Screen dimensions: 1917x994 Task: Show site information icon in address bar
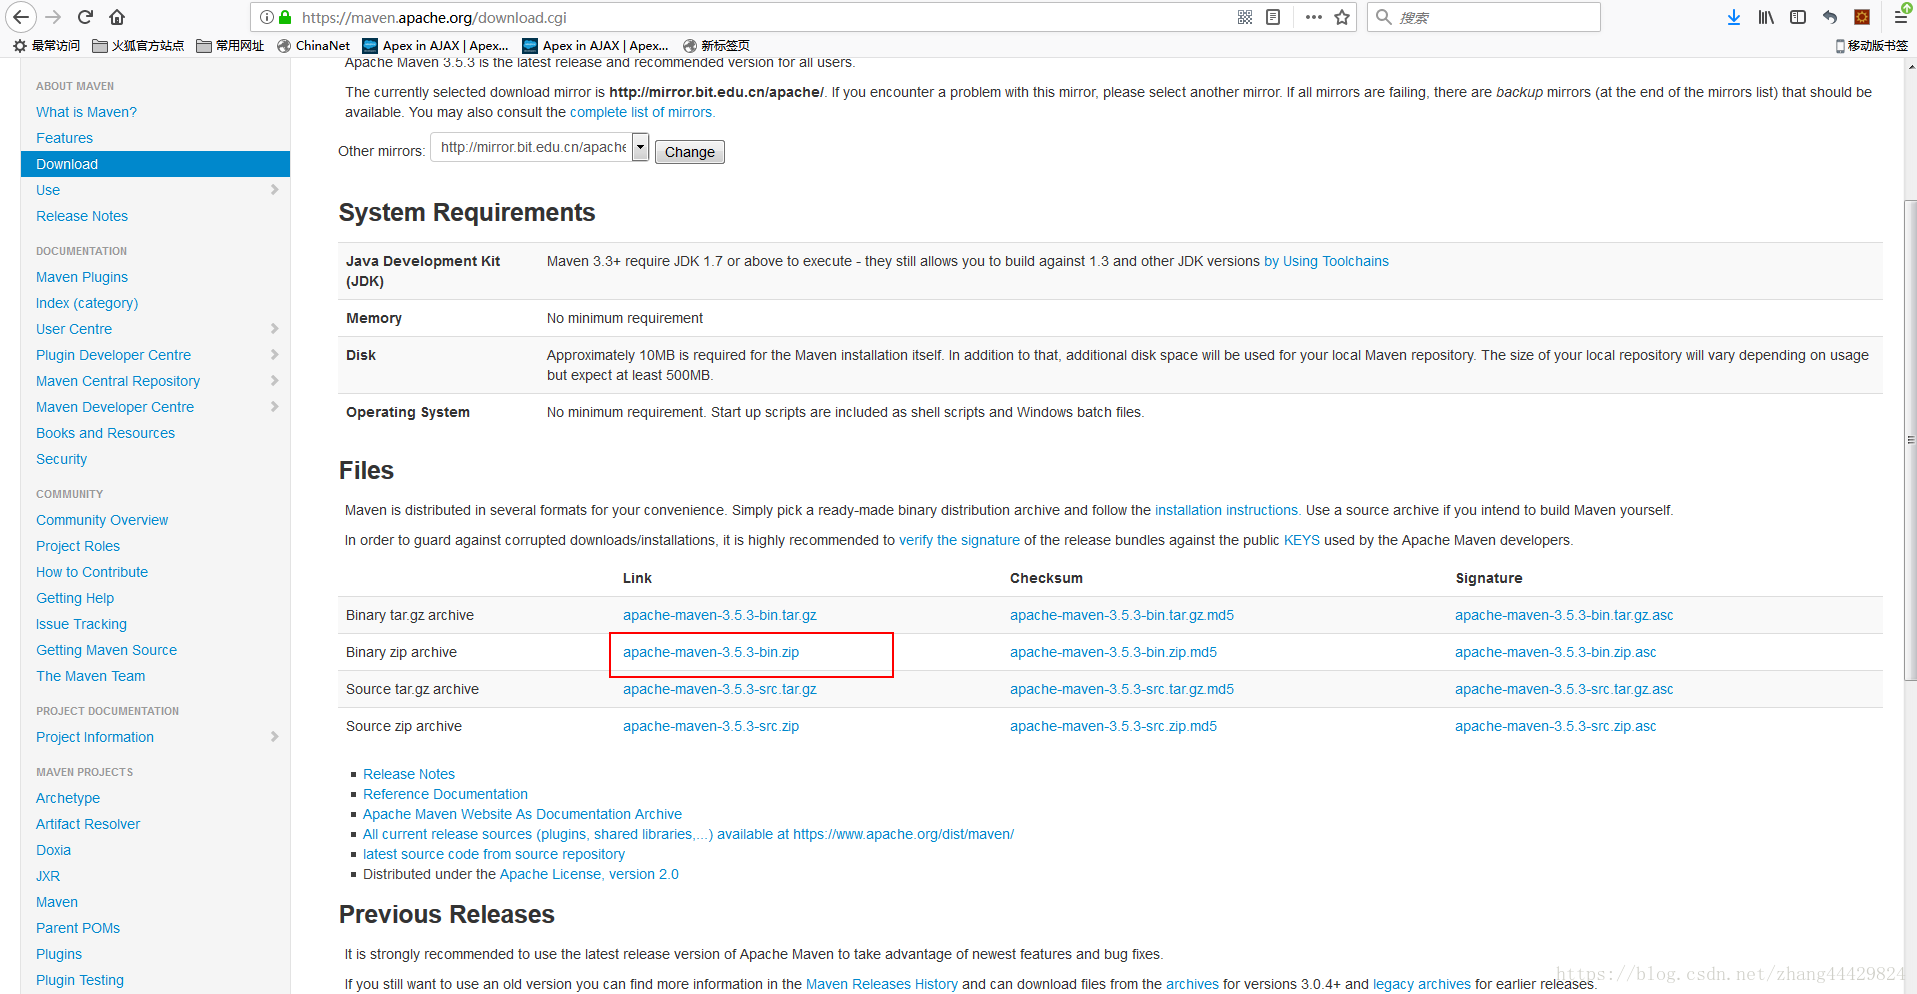coord(267,17)
